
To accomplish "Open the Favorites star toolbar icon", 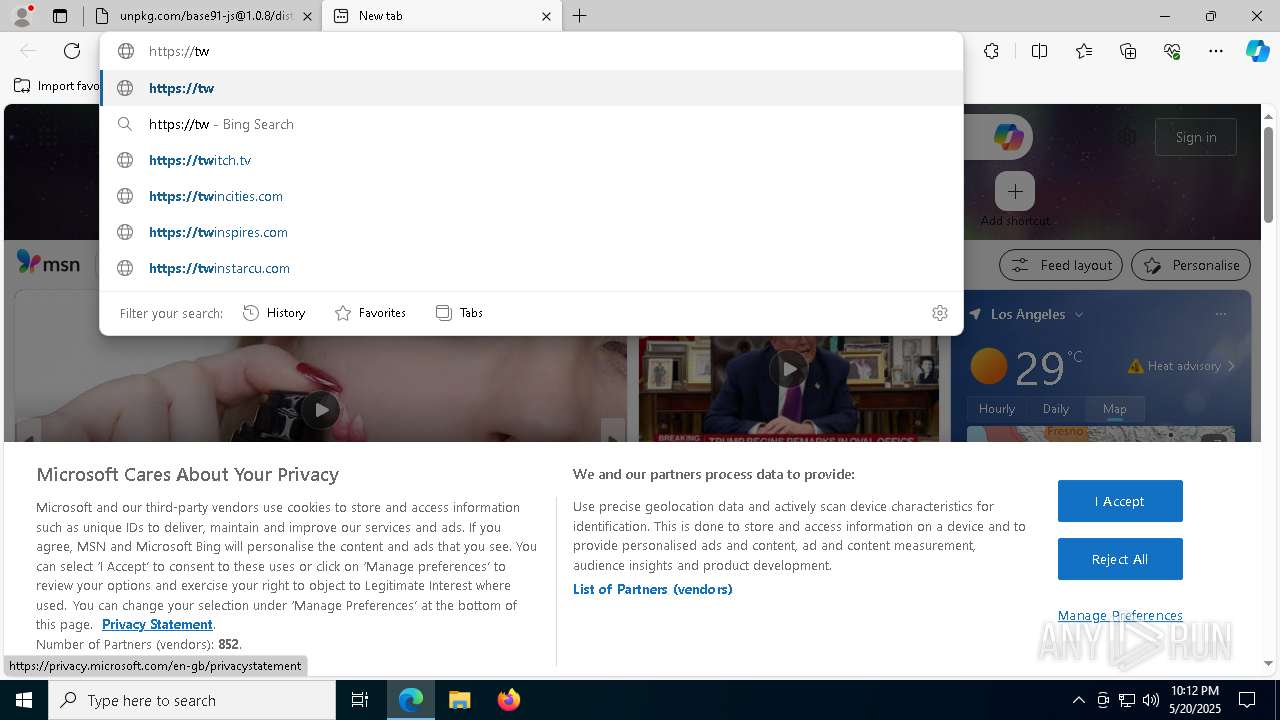I will coord(1084,51).
